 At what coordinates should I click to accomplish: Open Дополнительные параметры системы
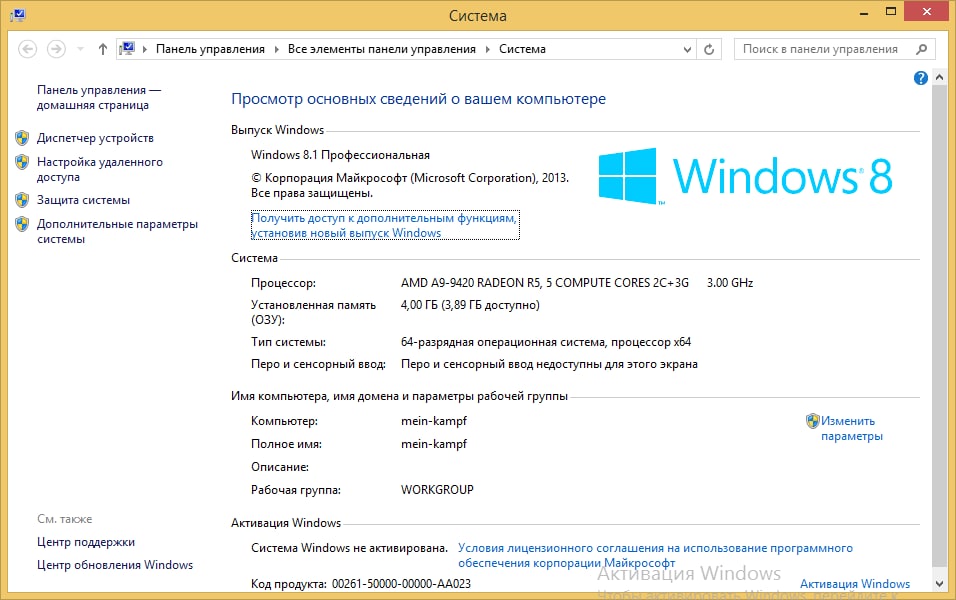click(x=117, y=232)
